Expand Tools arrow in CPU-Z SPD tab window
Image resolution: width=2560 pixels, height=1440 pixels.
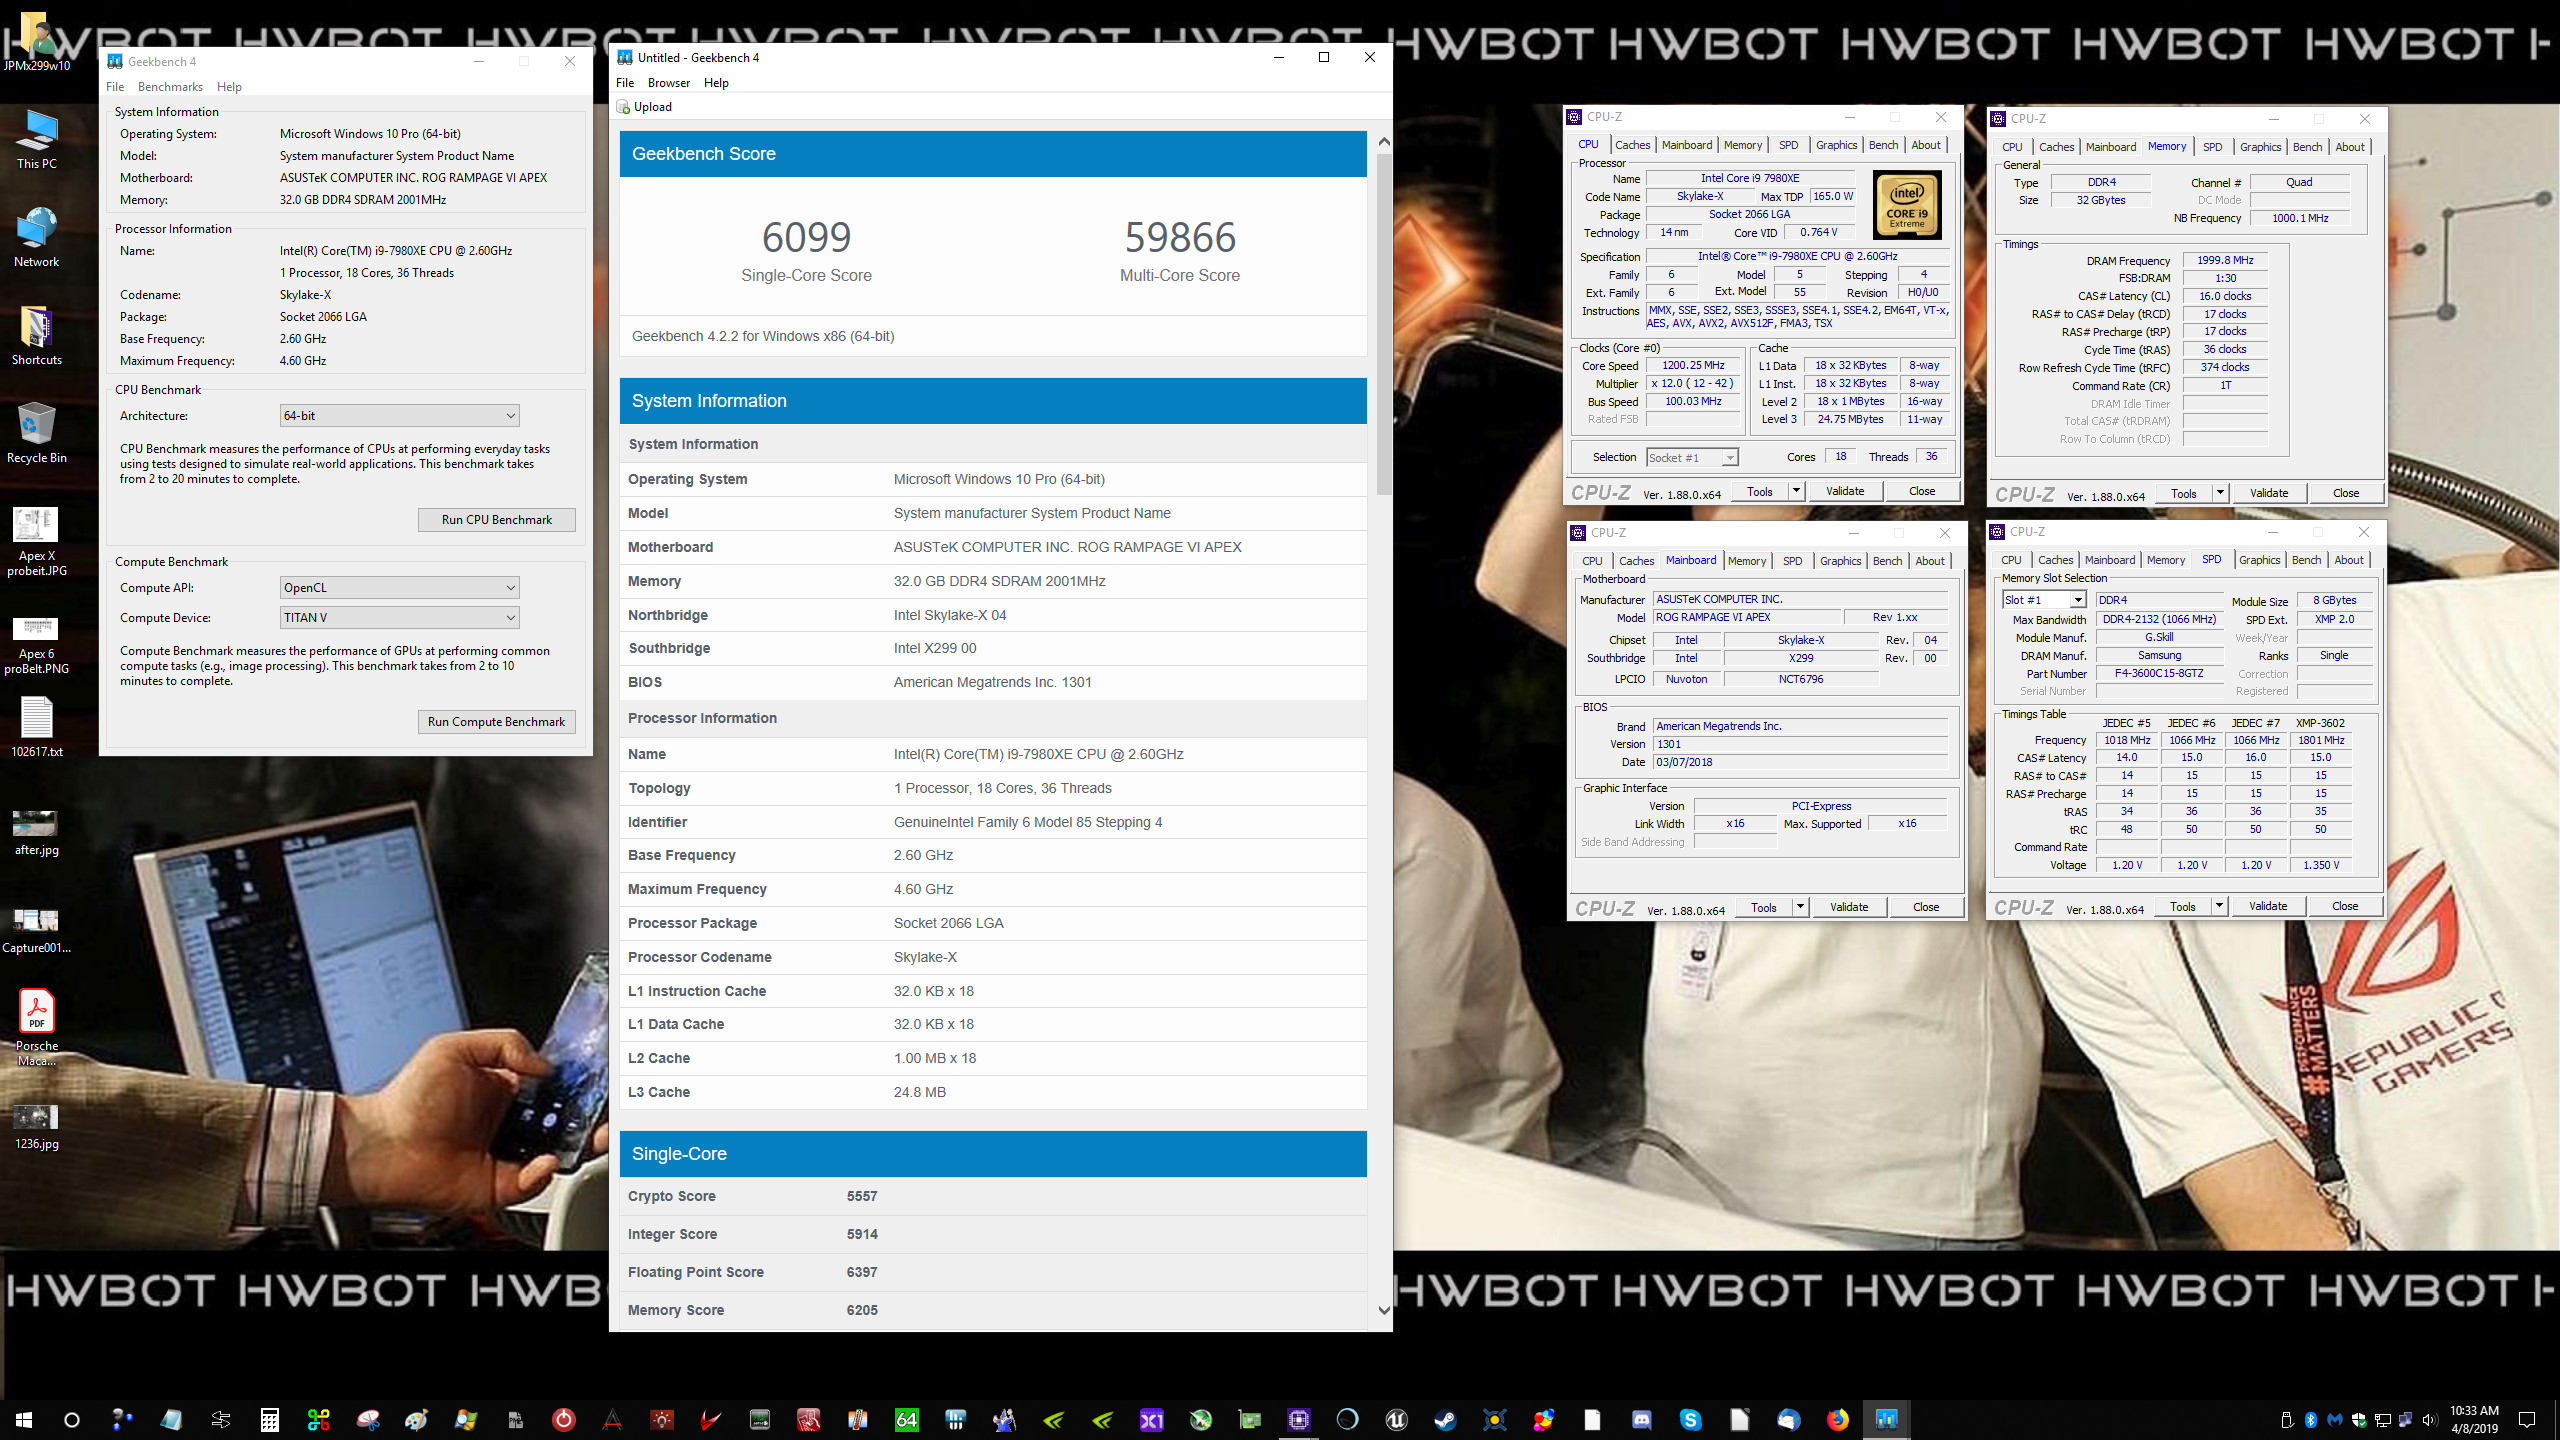click(2219, 906)
